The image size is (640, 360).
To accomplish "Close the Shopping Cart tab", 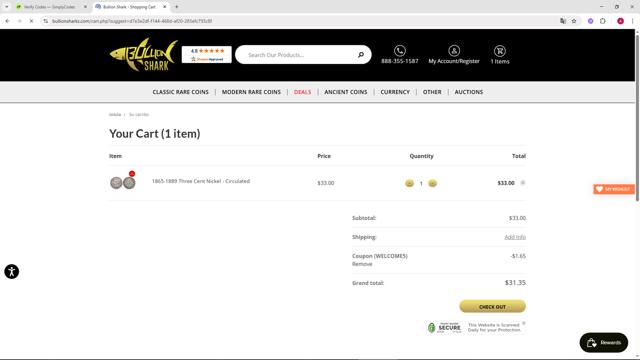I will [x=165, y=7].
